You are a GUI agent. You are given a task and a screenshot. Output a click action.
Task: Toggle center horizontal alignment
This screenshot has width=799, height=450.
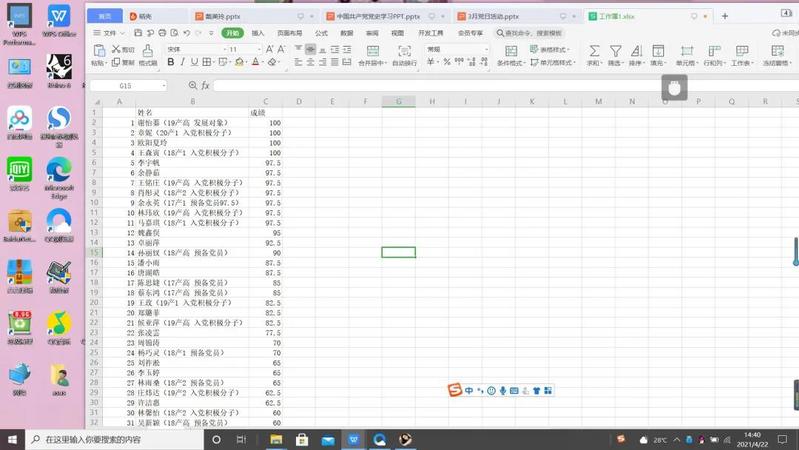point(310,62)
